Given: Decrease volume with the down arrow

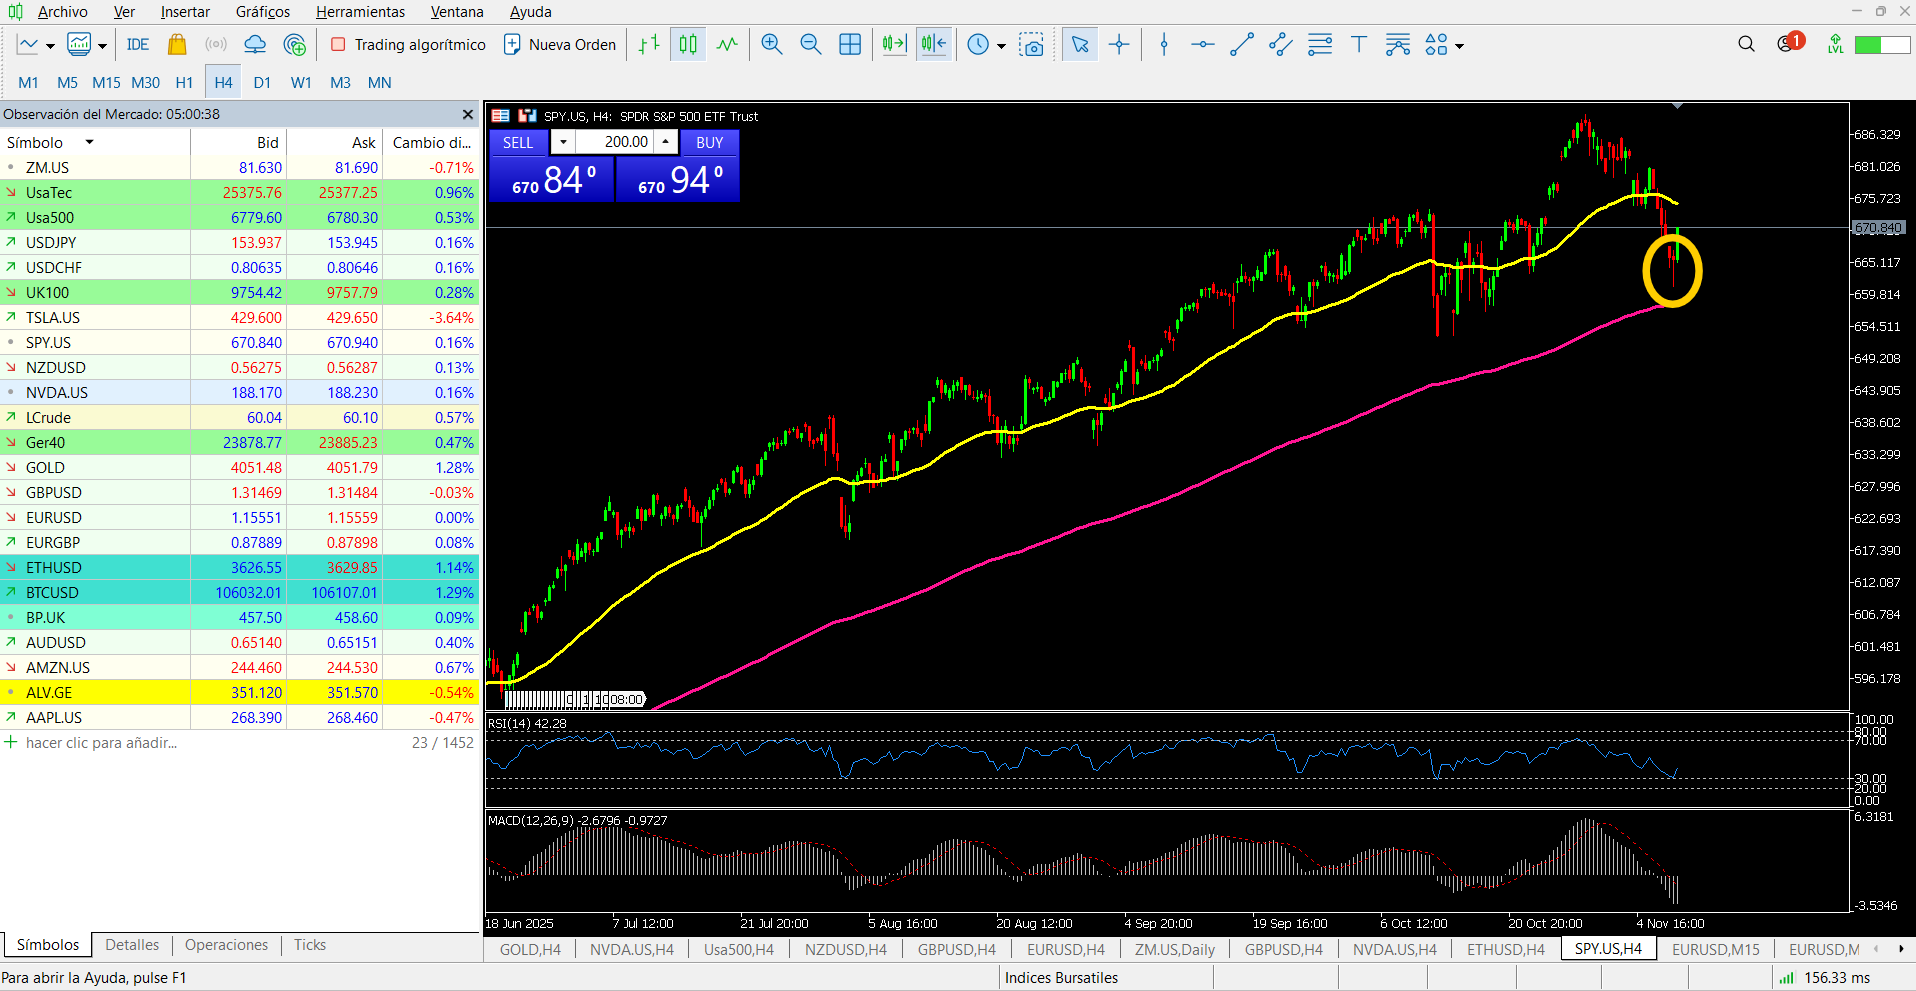Looking at the screenshot, I should [x=563, y=142].
